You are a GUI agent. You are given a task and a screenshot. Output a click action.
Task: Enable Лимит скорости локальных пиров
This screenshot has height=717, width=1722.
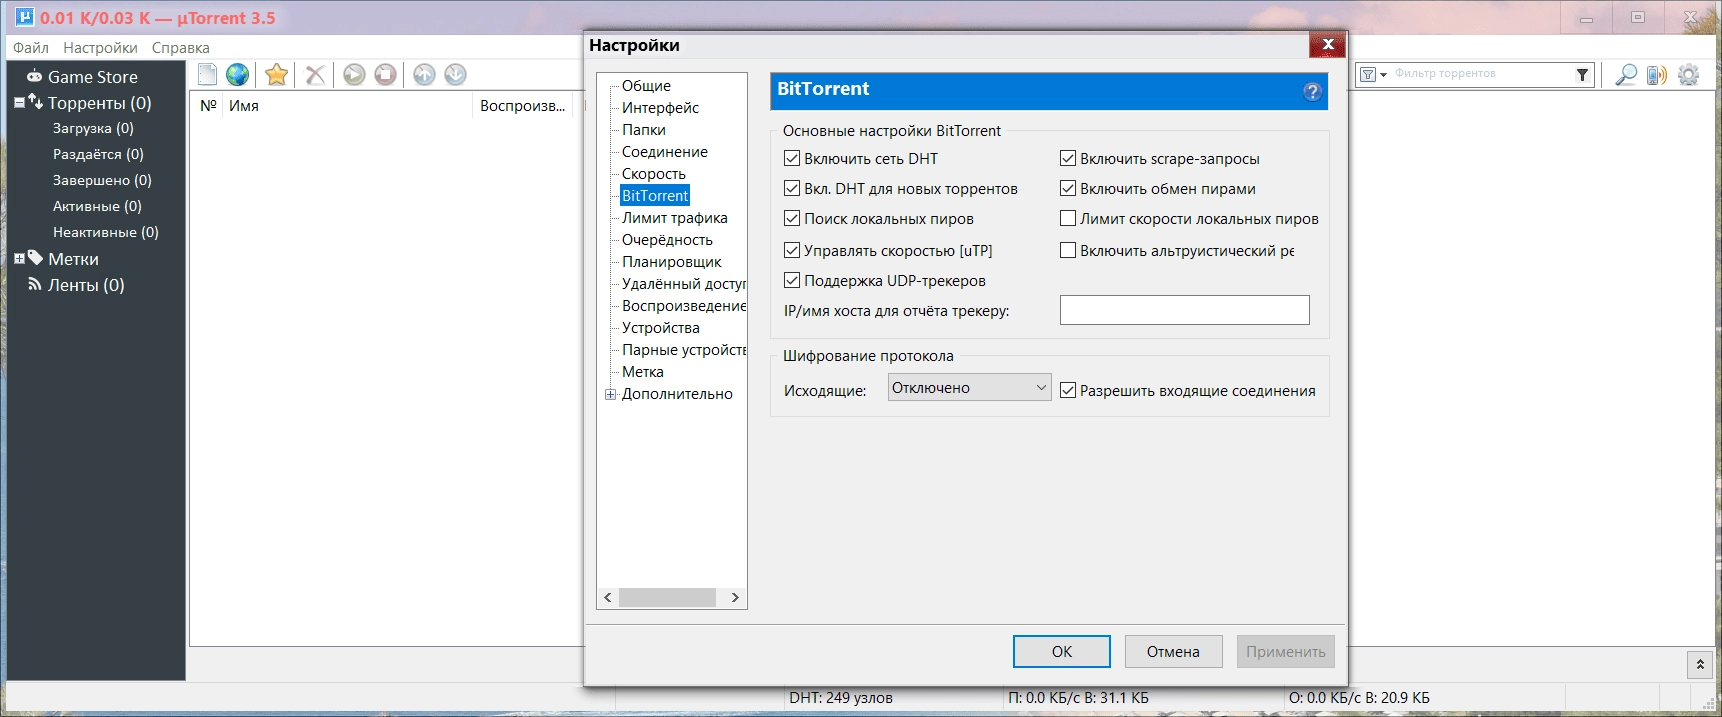pyautogui.click(x=1068, y=218)
